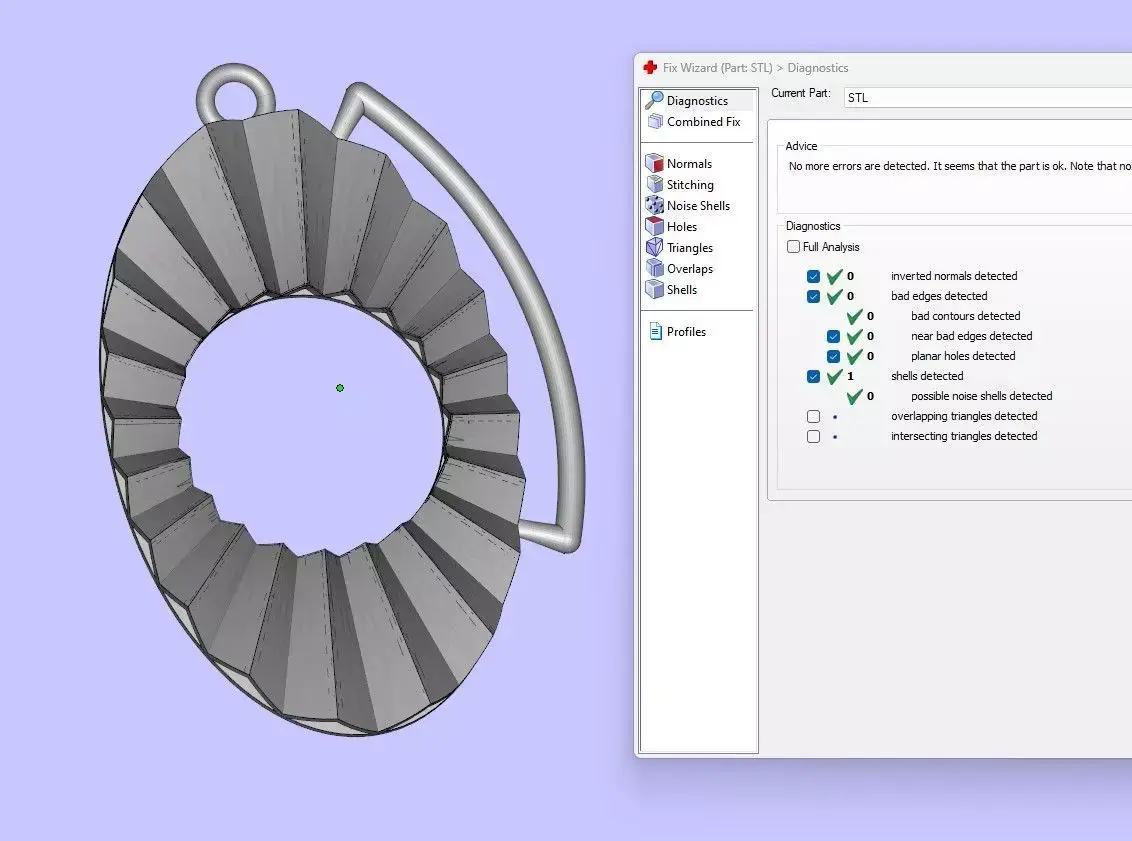Switch to the Combined Fix page label
Screen dimensions: 1132x841
(704, 121)
